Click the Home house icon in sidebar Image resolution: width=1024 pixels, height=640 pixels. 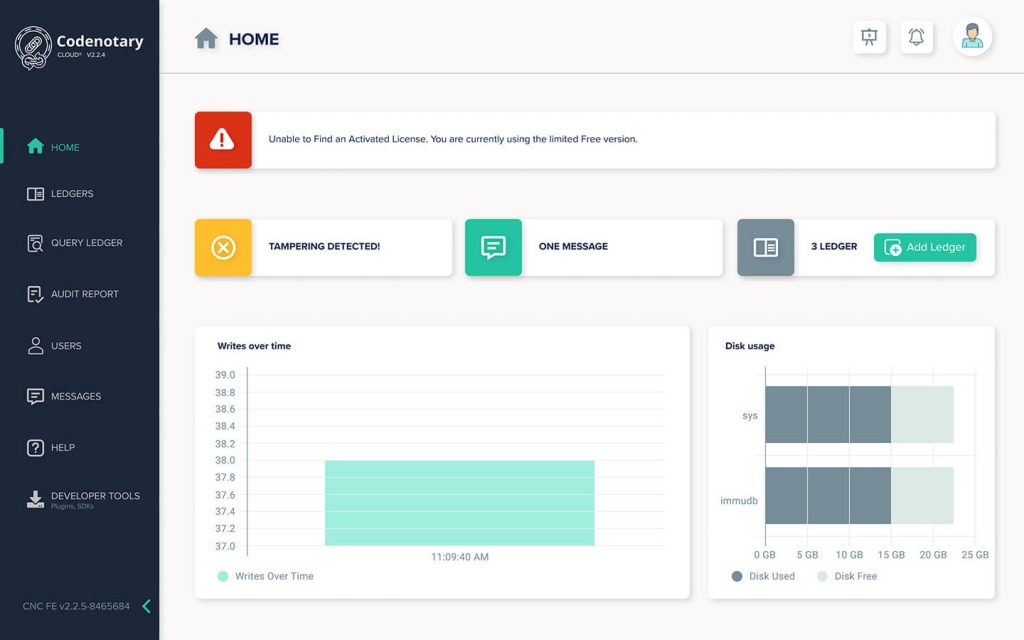coord(35,146)
